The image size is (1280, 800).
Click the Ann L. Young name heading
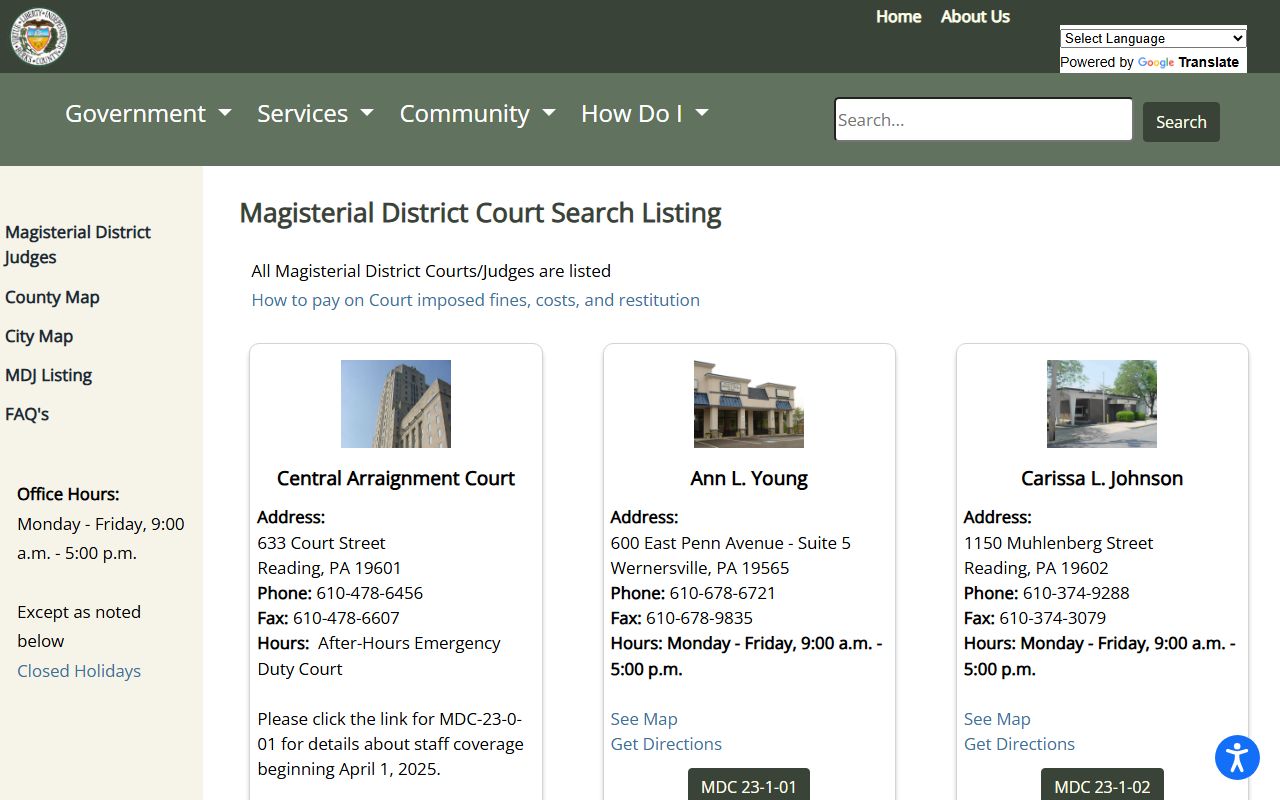[749, 478]
